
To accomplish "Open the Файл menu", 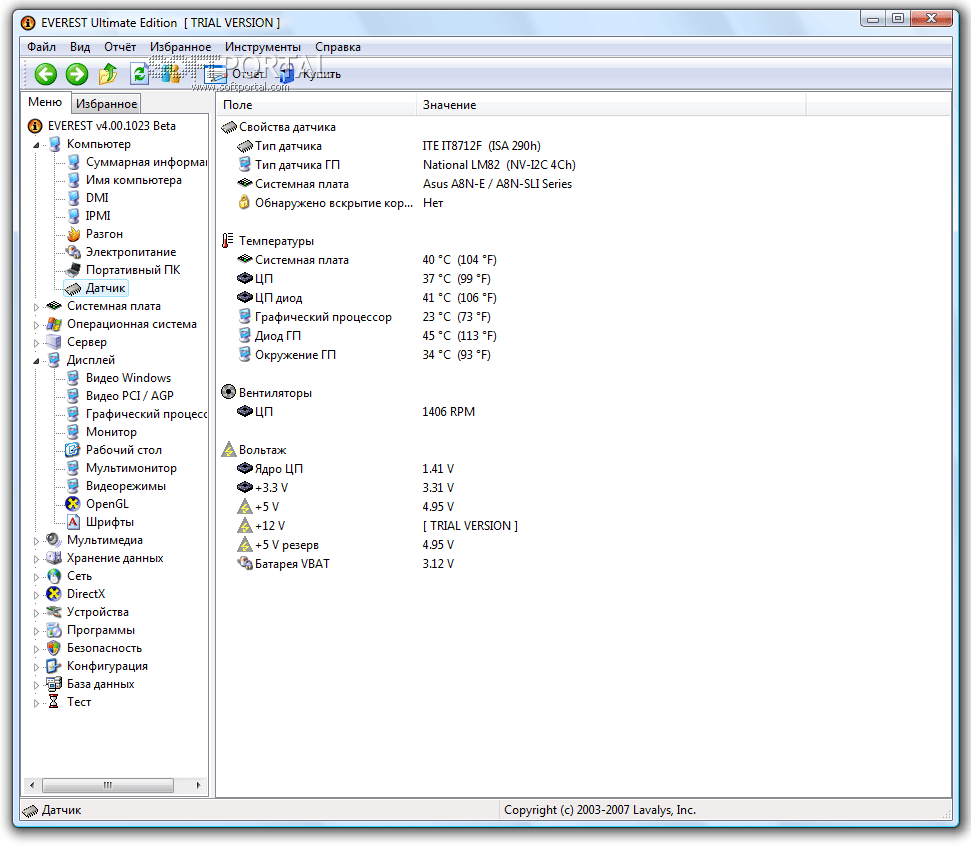I will 41,47.
